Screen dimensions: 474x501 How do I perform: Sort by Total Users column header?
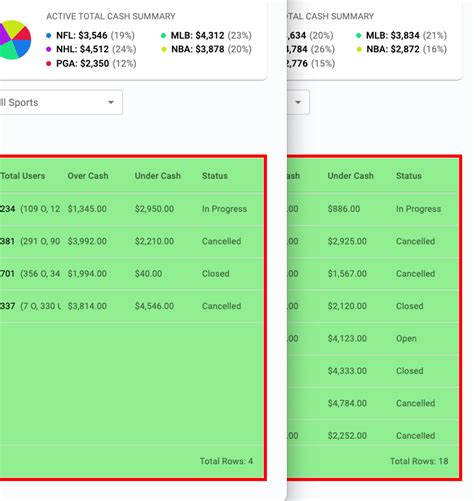[x=23, y=176]
